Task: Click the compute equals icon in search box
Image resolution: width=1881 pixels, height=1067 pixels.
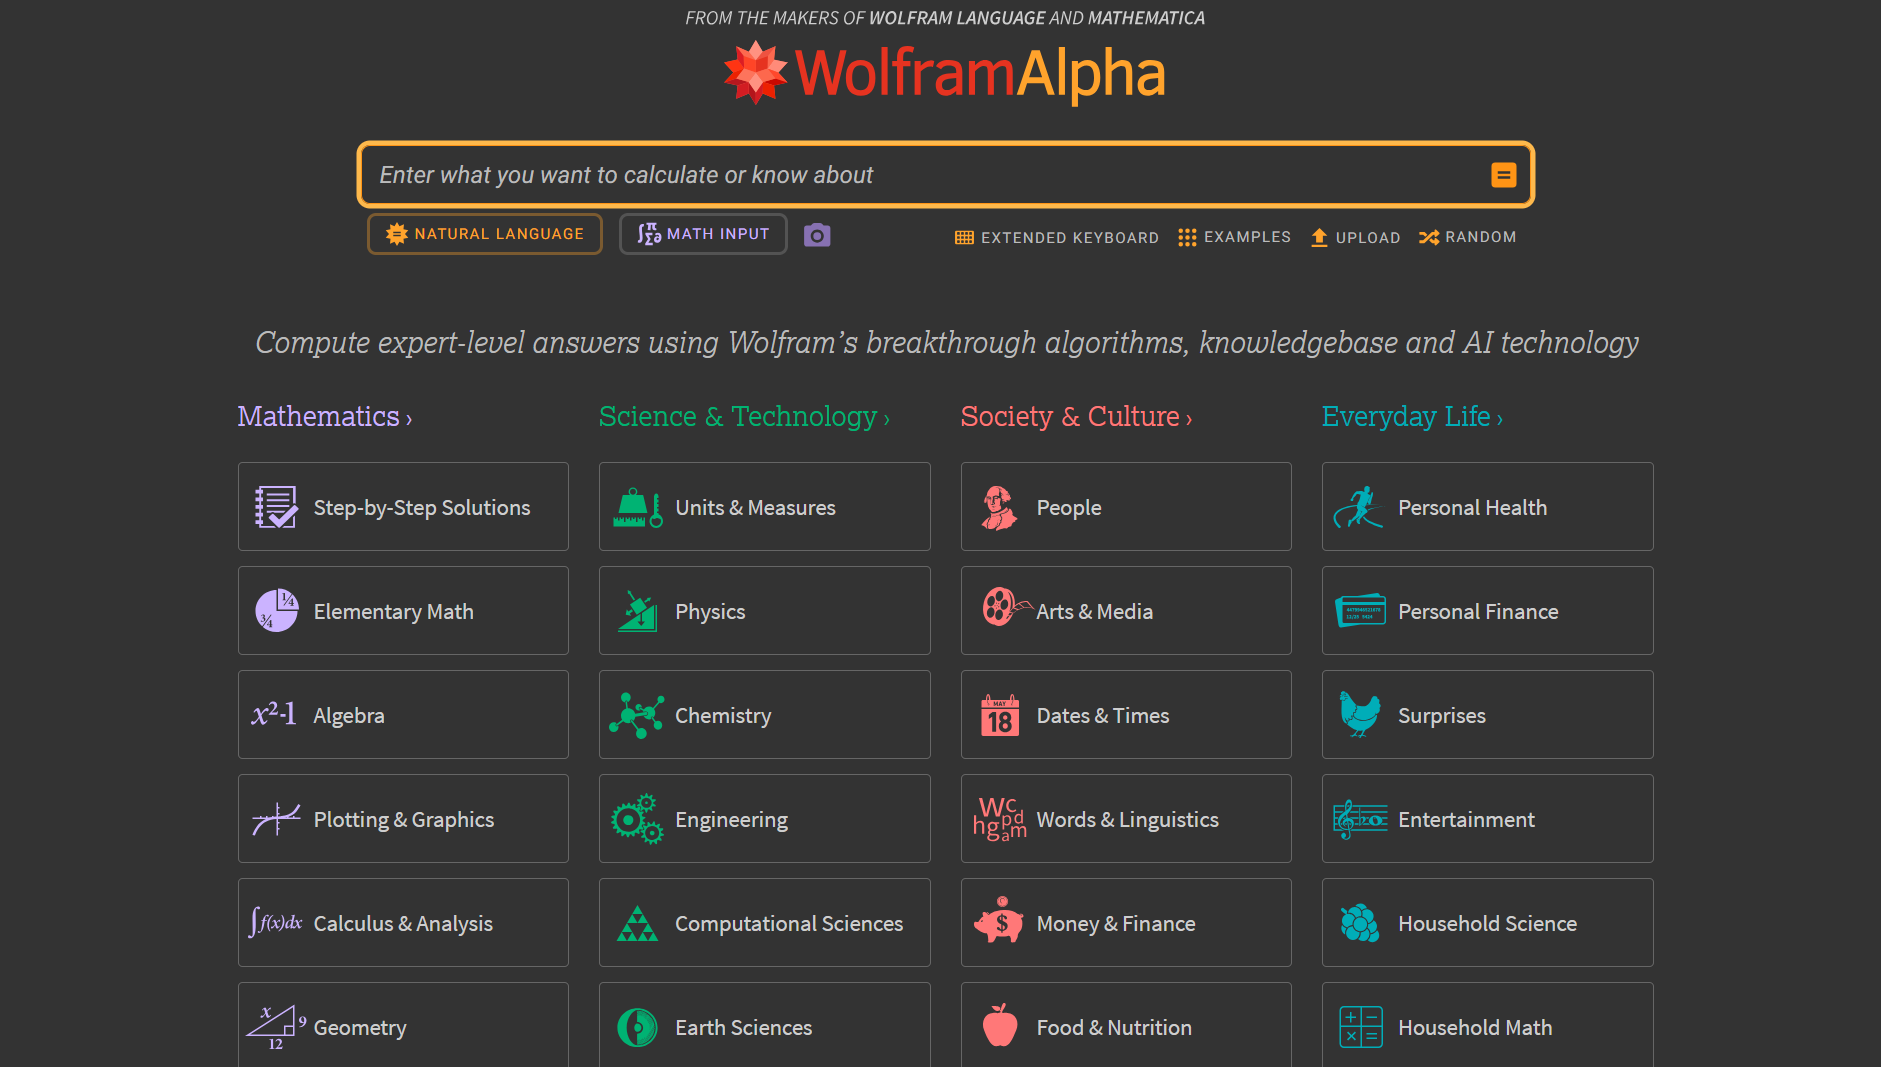Action: tap(1503, 175)
